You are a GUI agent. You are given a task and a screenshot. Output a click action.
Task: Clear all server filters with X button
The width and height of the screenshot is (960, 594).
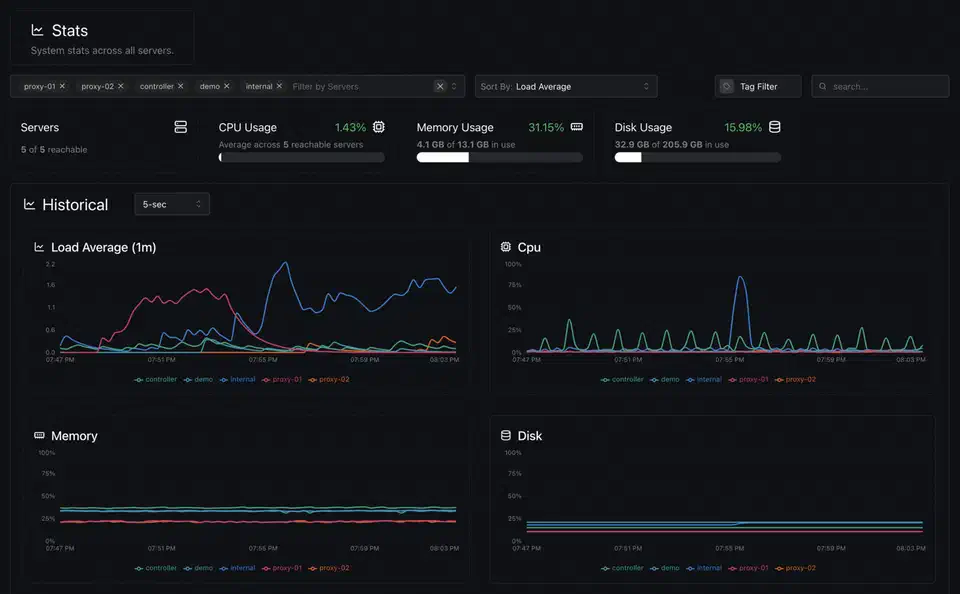coord(440,86)
